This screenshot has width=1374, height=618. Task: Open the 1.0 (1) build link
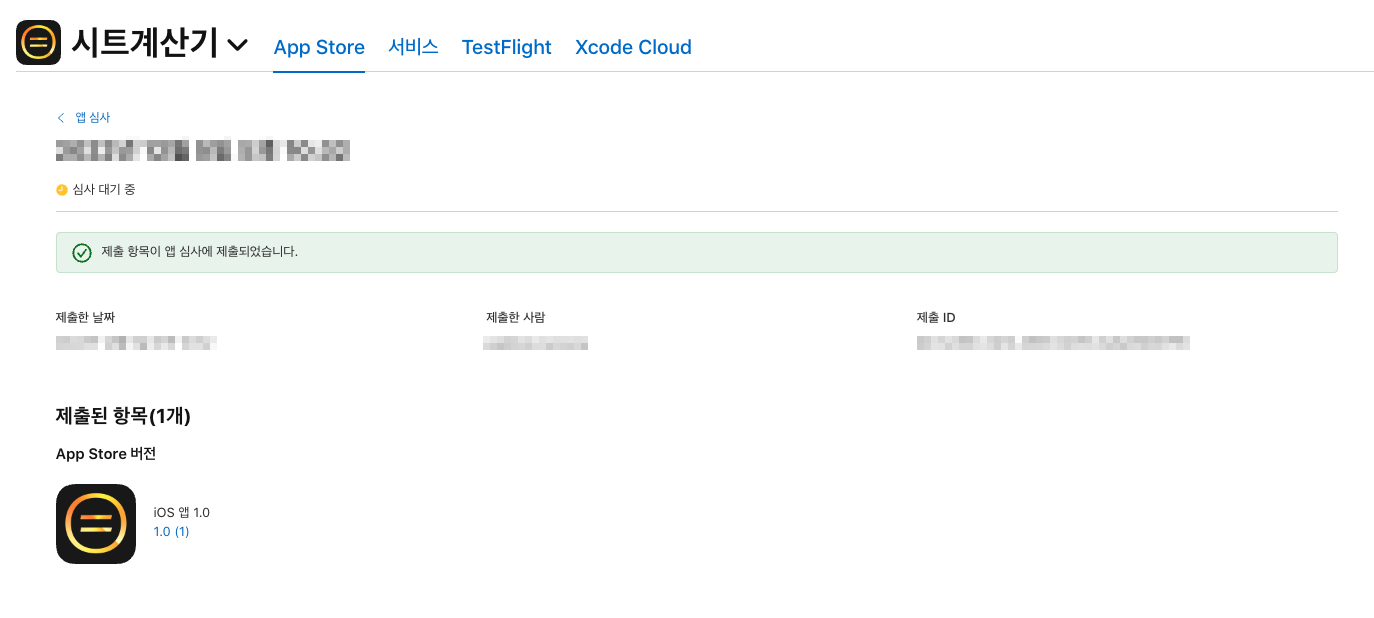click(x=171, y=532)
